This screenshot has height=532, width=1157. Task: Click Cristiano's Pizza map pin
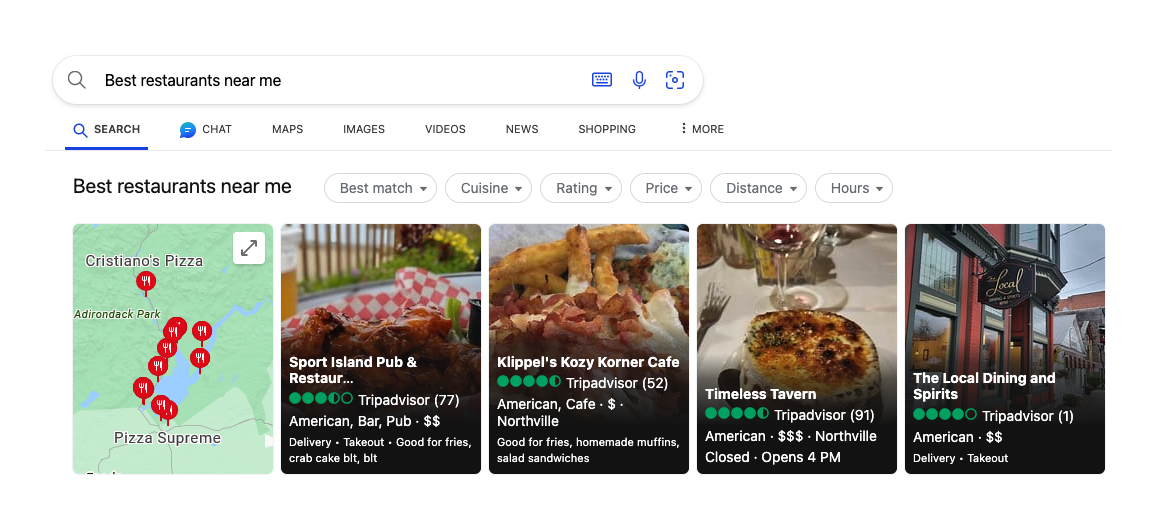(145, 283)
